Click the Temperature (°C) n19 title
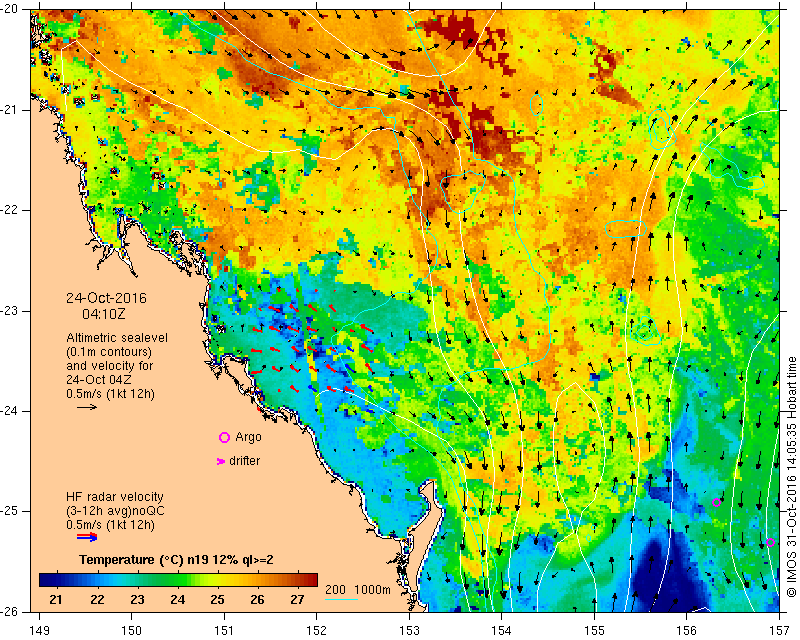 pyautogui.click(x=176, y=559)
